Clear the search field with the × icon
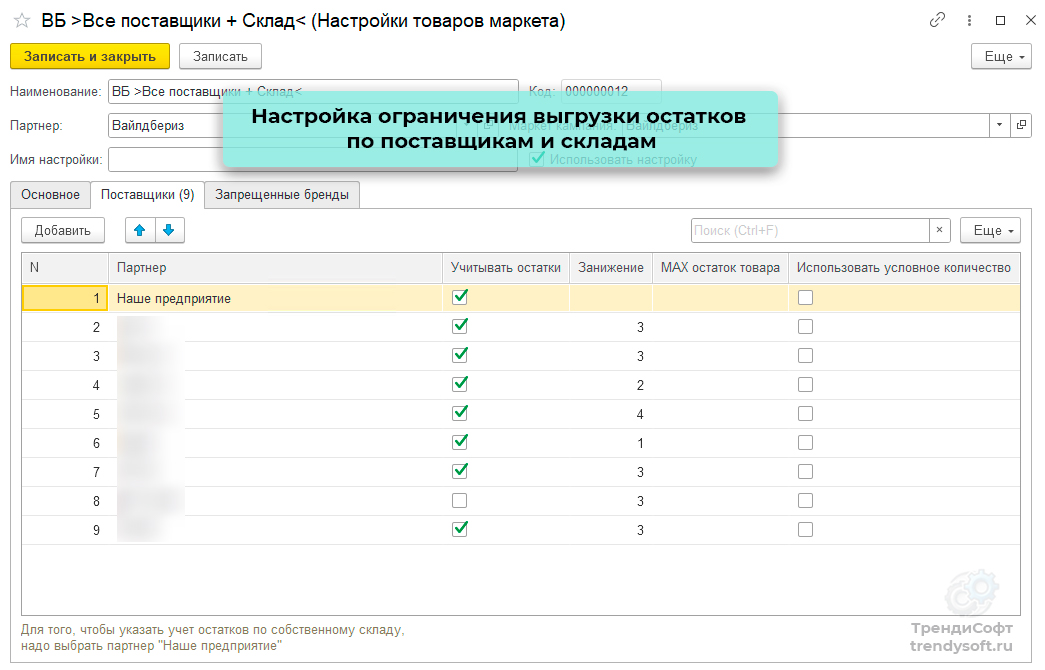The width and height of the screenshot is (1045, 670). coord(939,231)
